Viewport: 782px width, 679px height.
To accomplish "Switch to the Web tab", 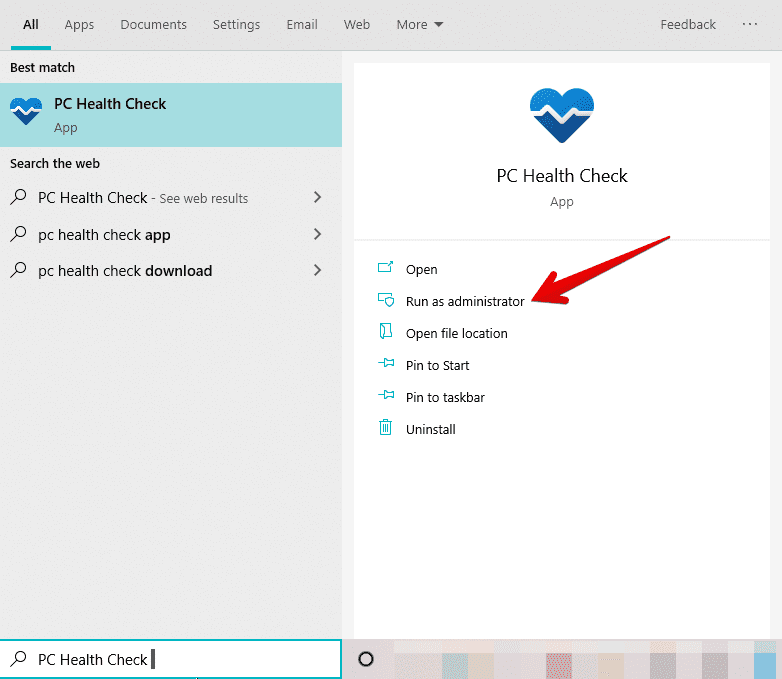I will (357, 24).
